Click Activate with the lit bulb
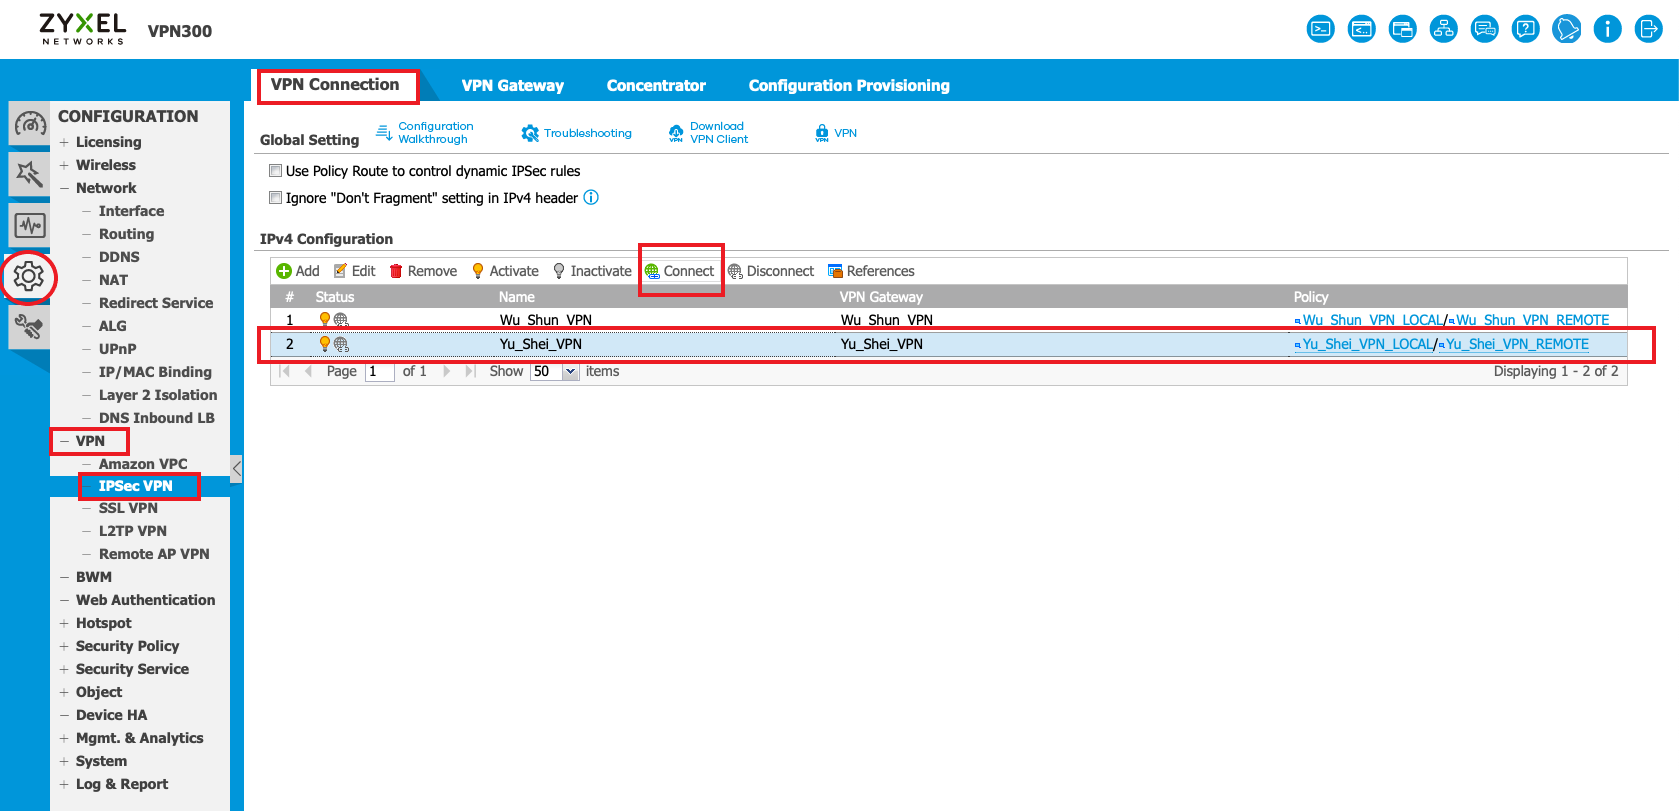 click(x=505, y=271)
